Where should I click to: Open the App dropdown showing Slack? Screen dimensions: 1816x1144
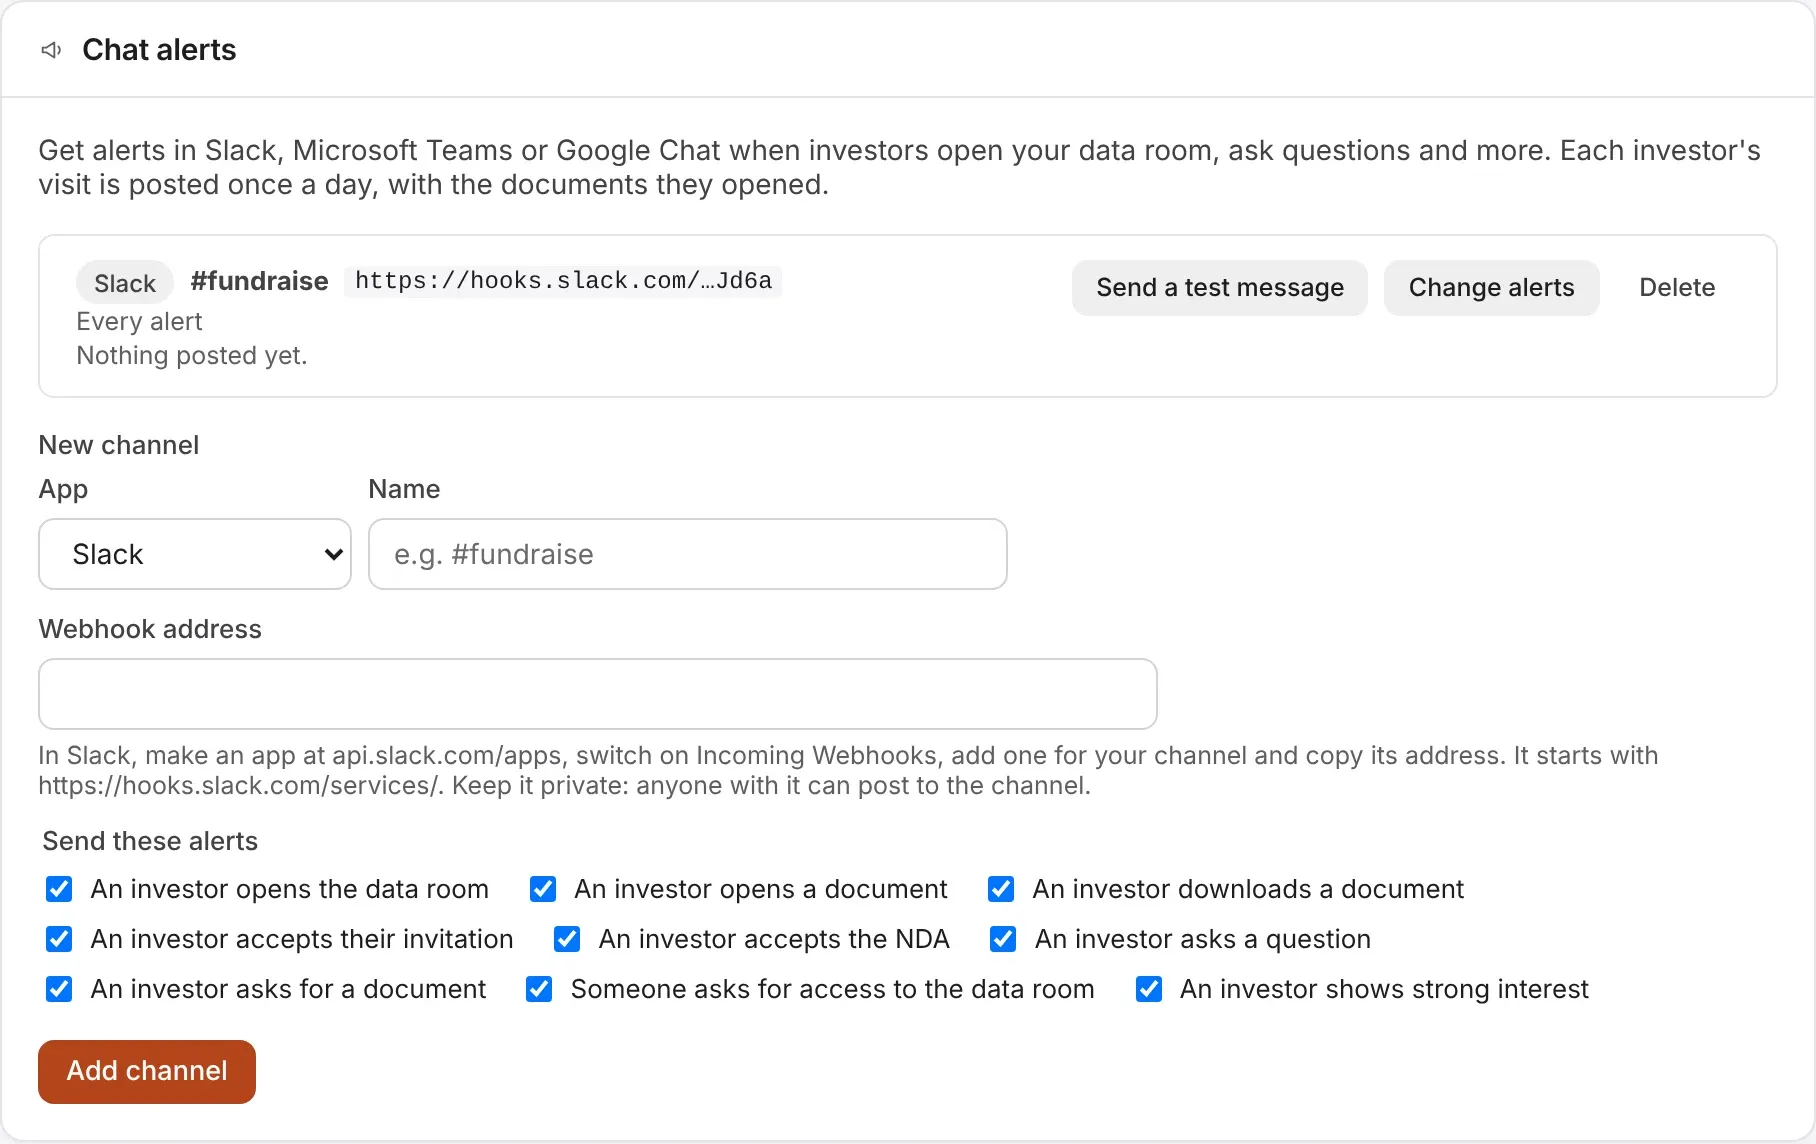[x=195, y=554]
